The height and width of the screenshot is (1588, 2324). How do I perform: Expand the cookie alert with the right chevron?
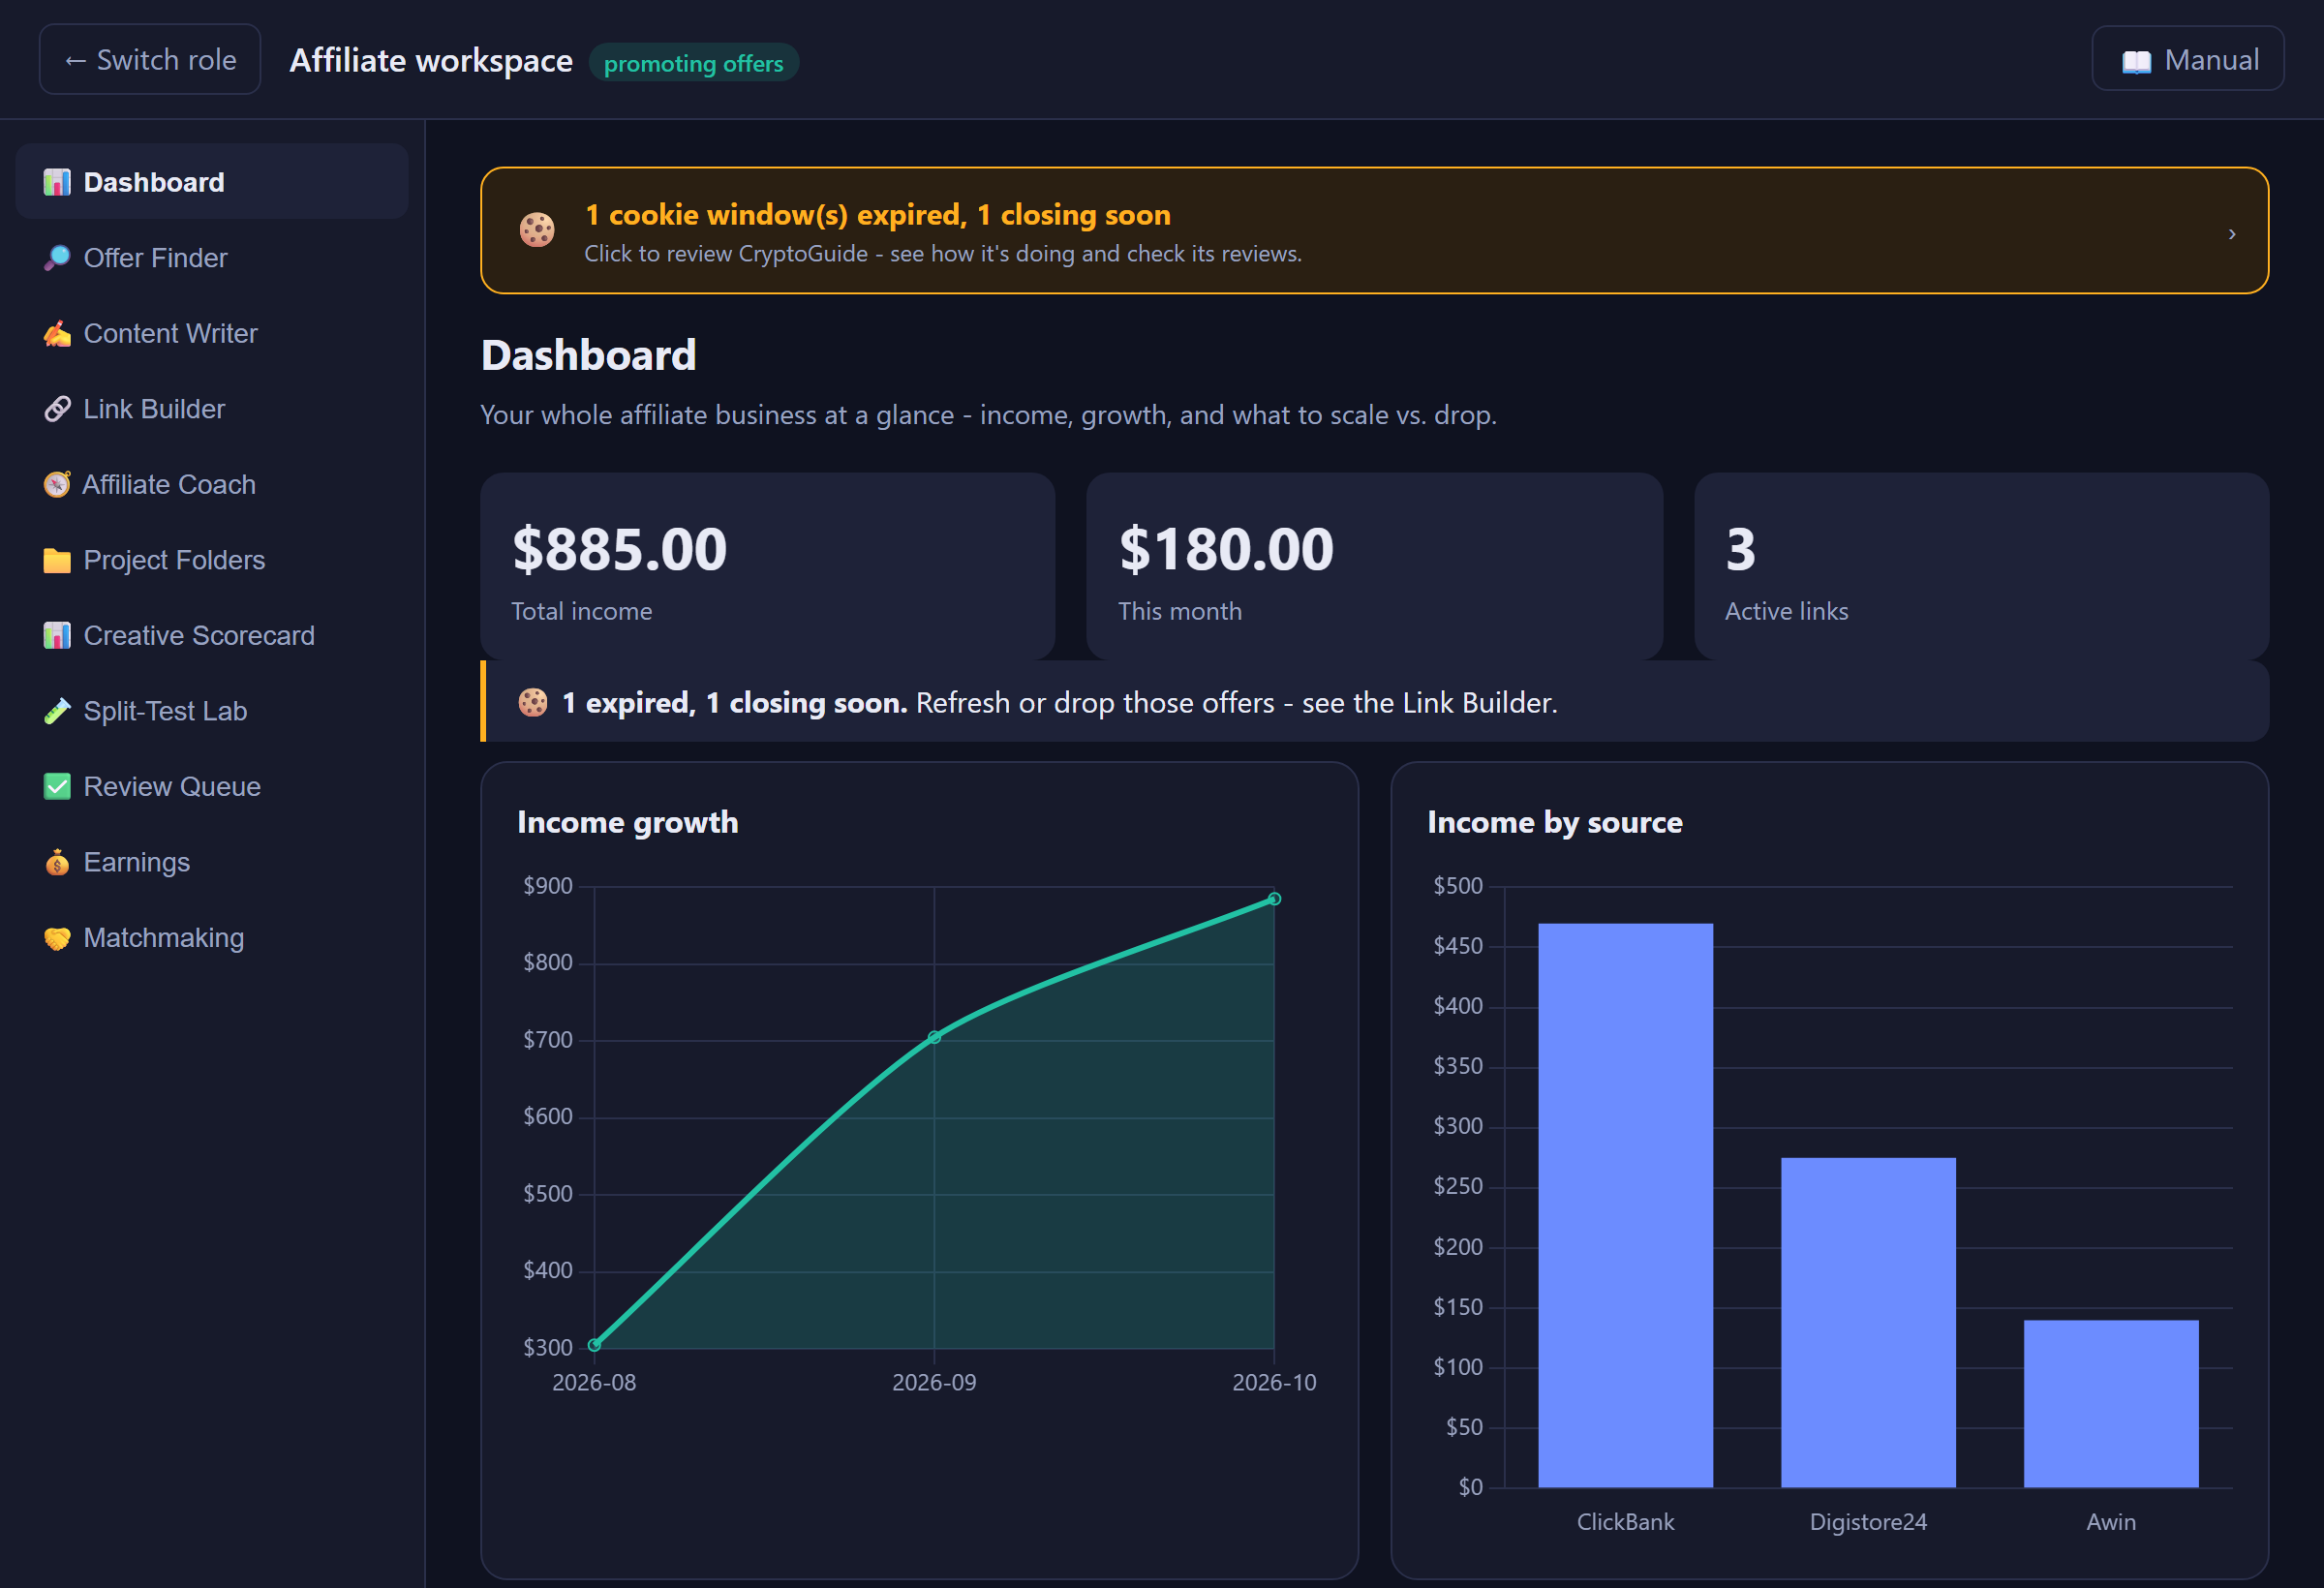click(x=2232, y=233)
